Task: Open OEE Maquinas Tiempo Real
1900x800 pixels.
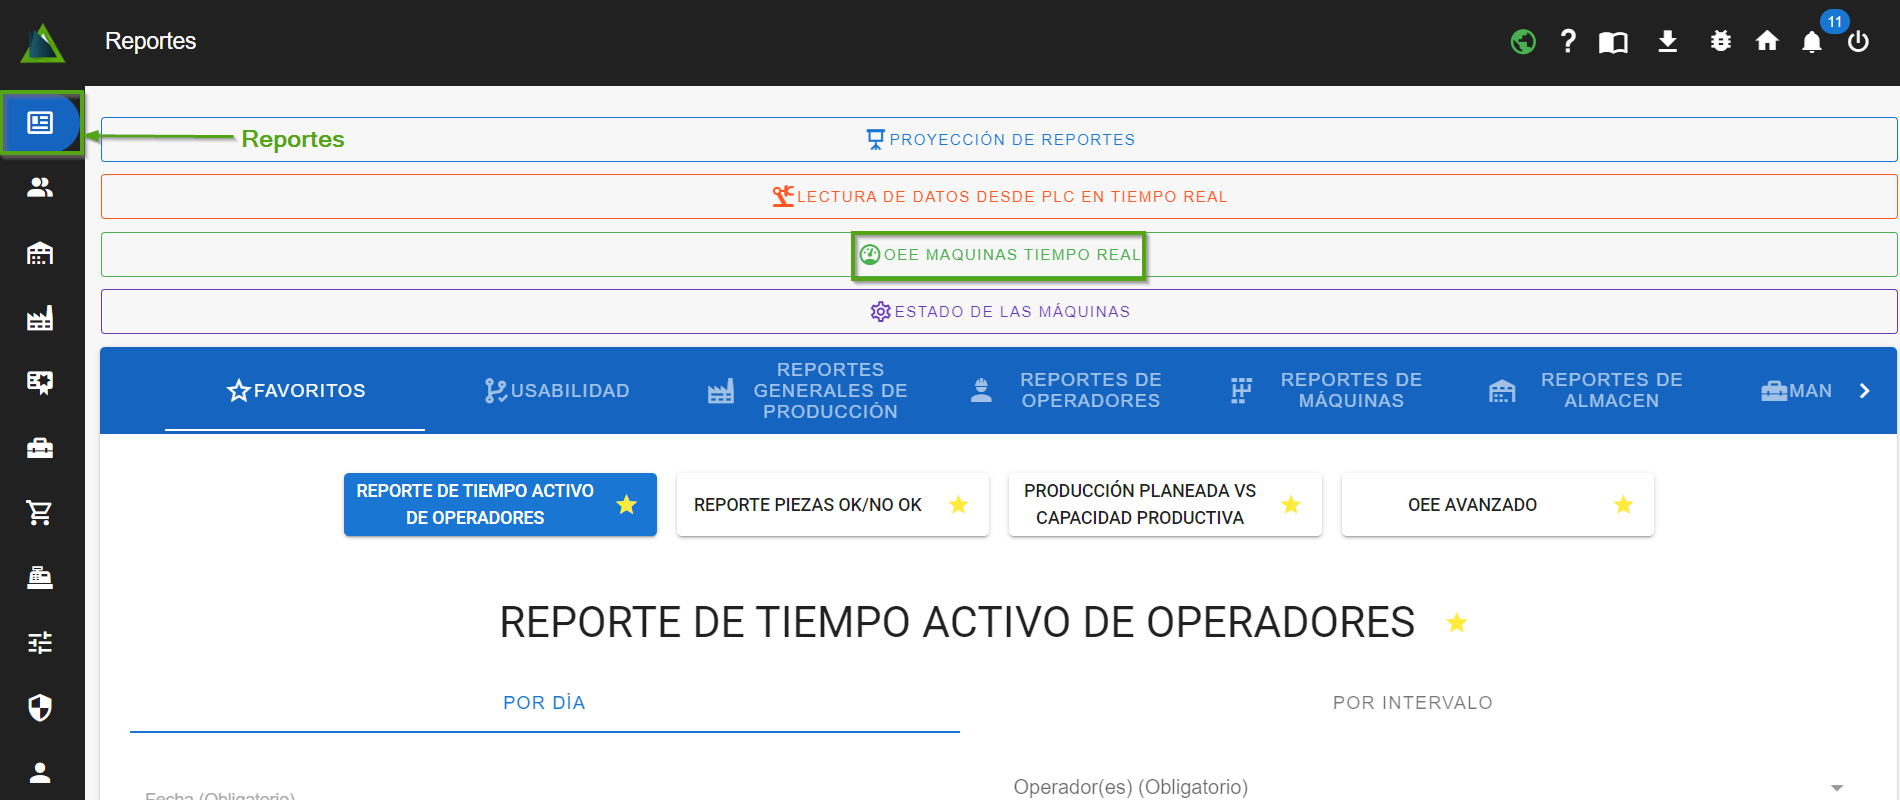Action: click(999, 255)
